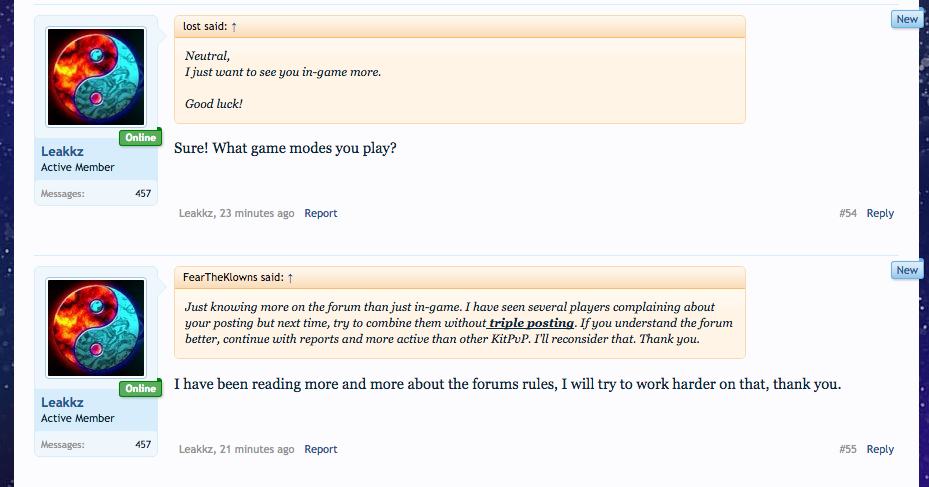This screenshot has height=487, width=929.
Task: Report the post from 23 minutes ago
Action: [x=321, y=213]
